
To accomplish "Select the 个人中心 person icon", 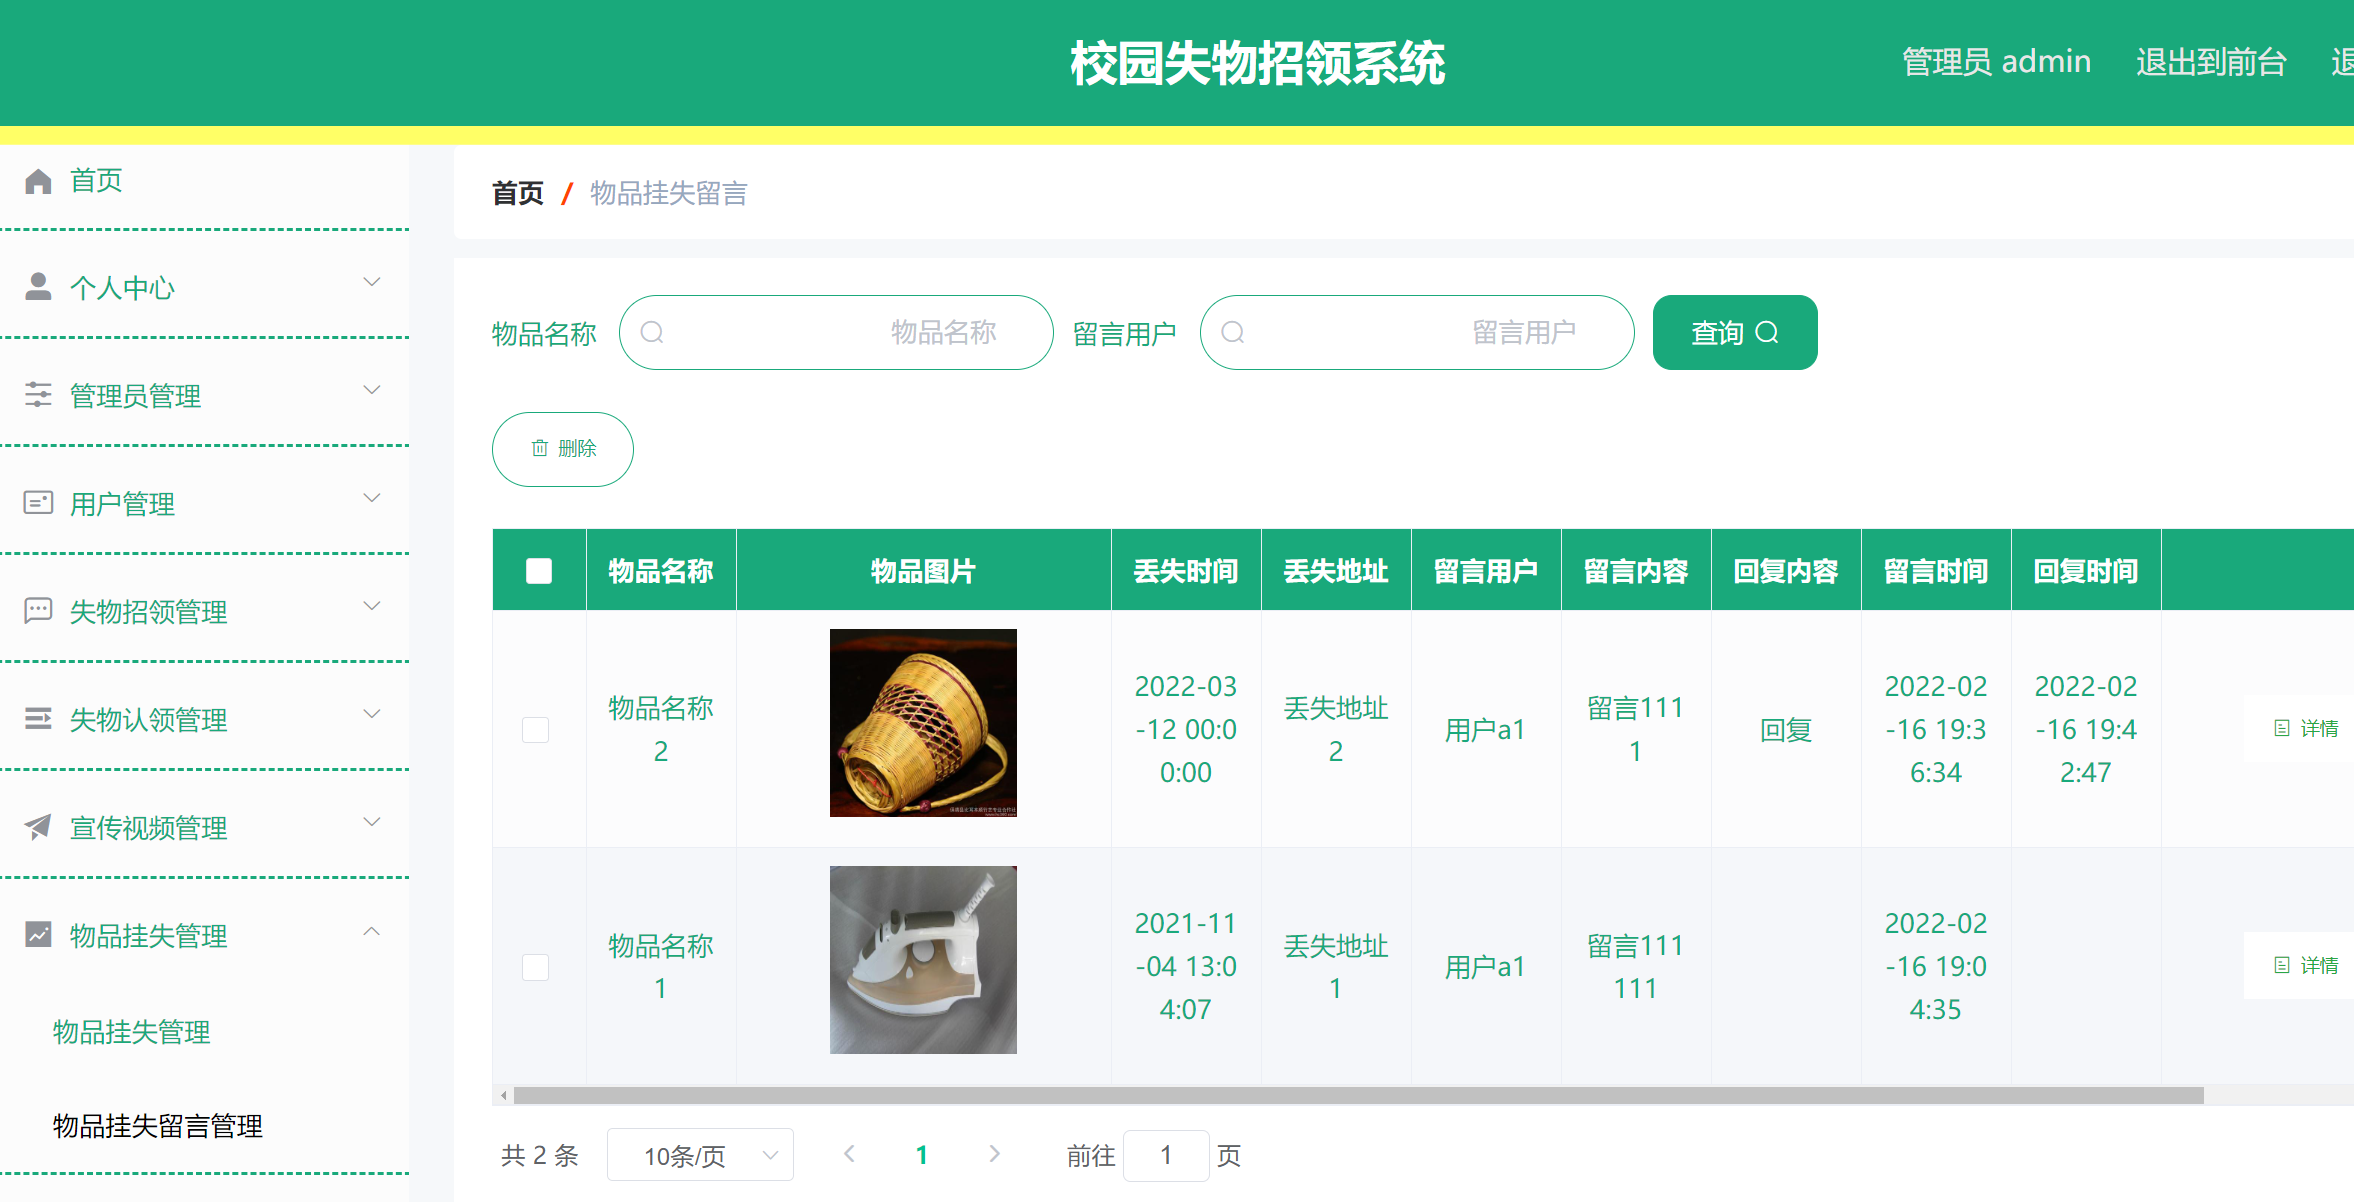I will pos(38,287).
